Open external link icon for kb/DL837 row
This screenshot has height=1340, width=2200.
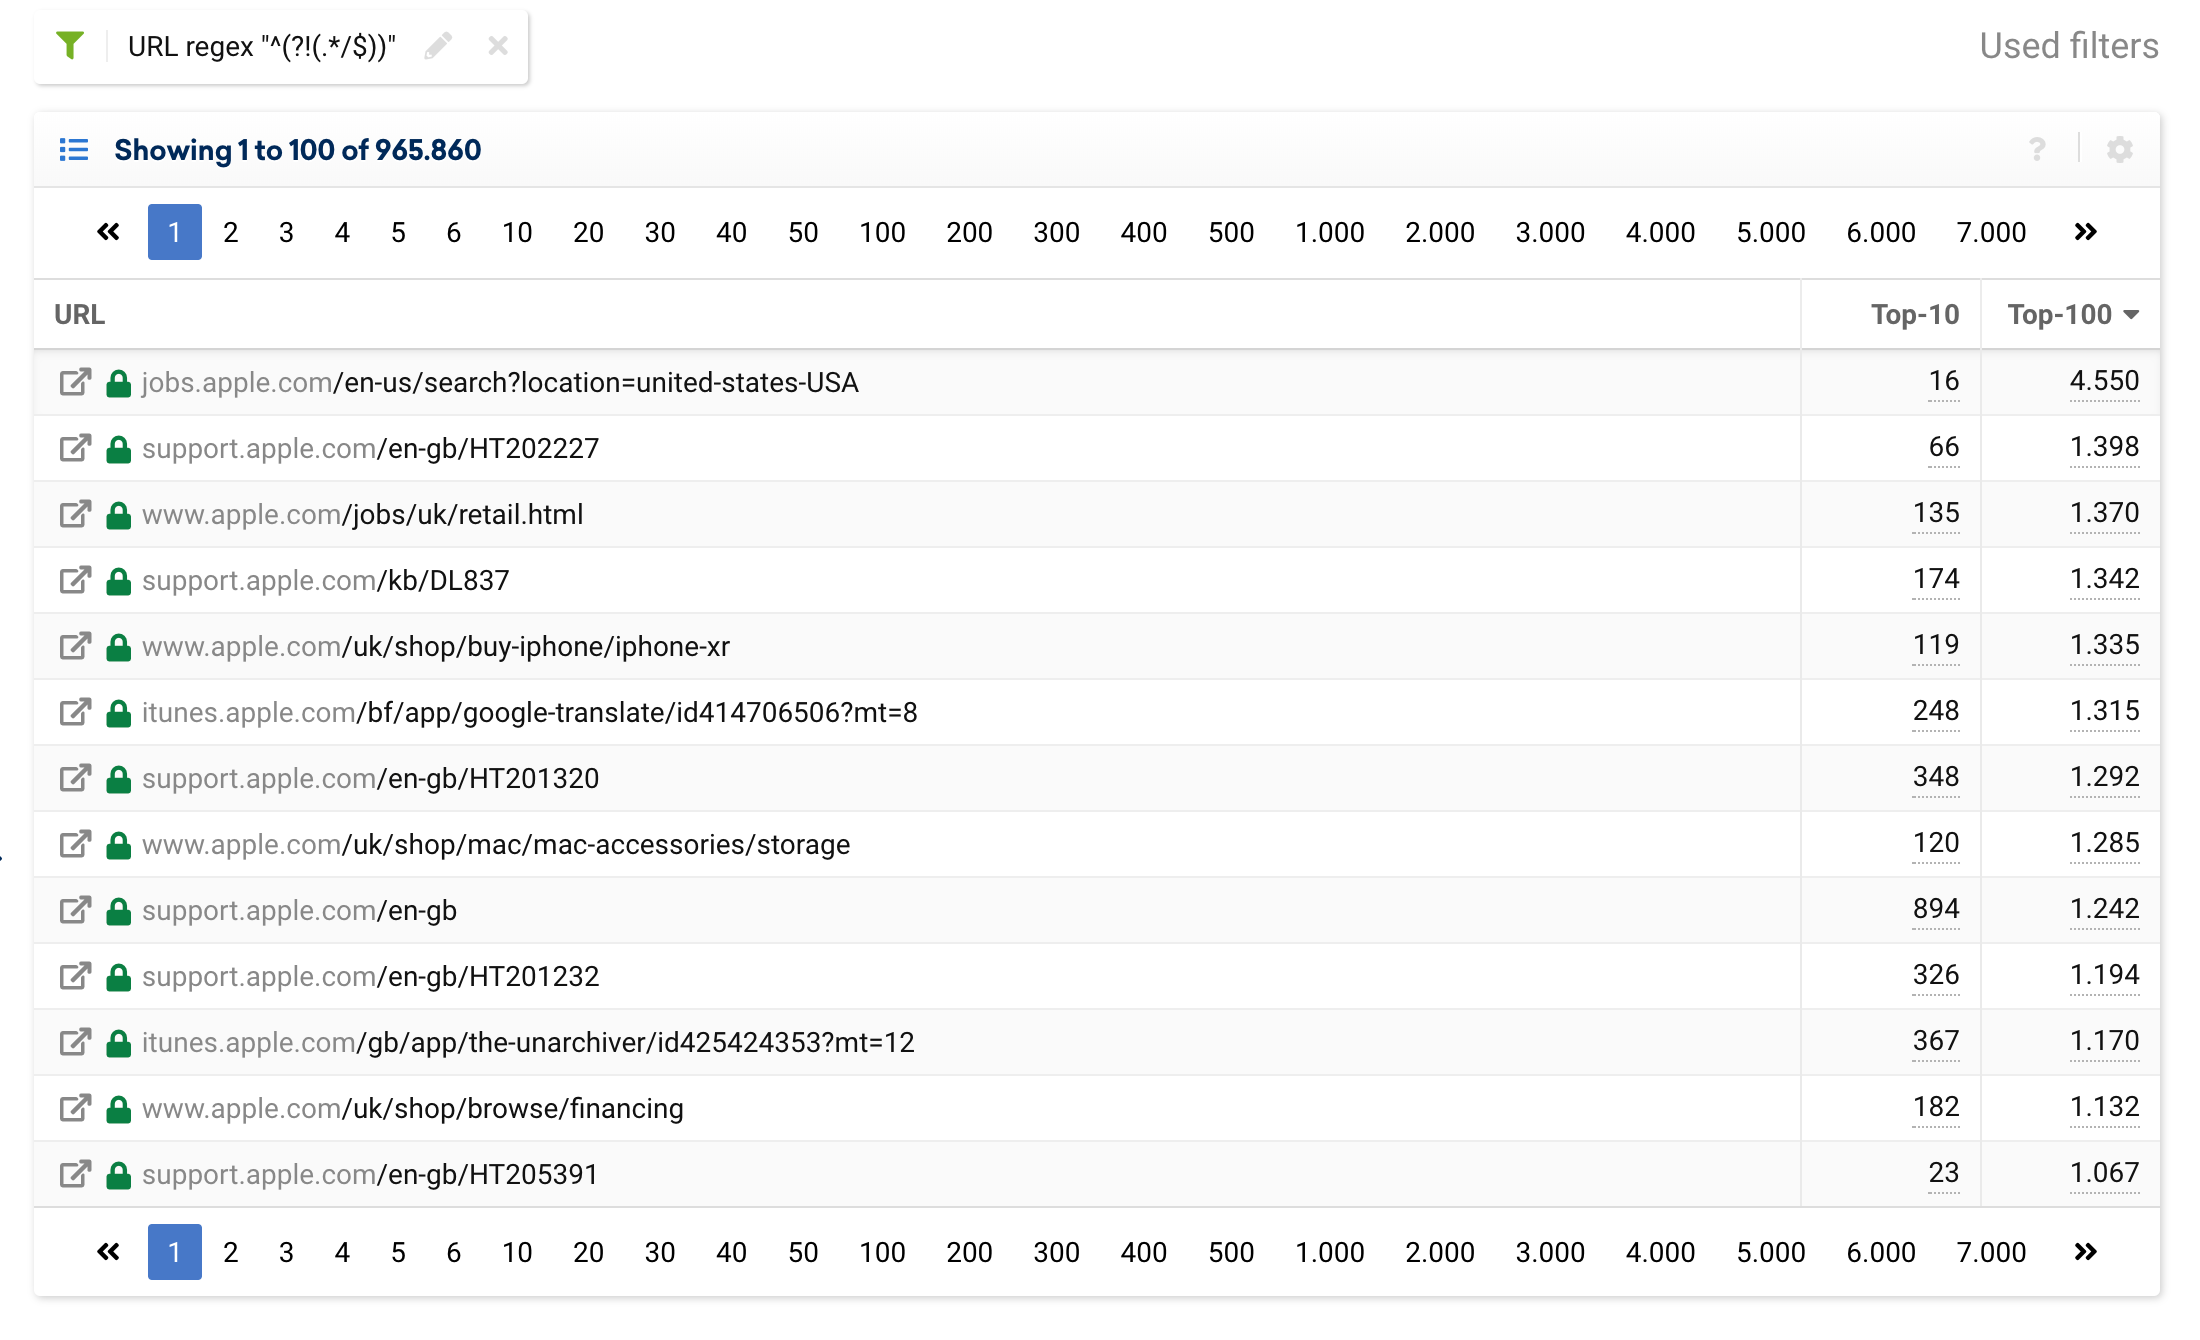76,580
